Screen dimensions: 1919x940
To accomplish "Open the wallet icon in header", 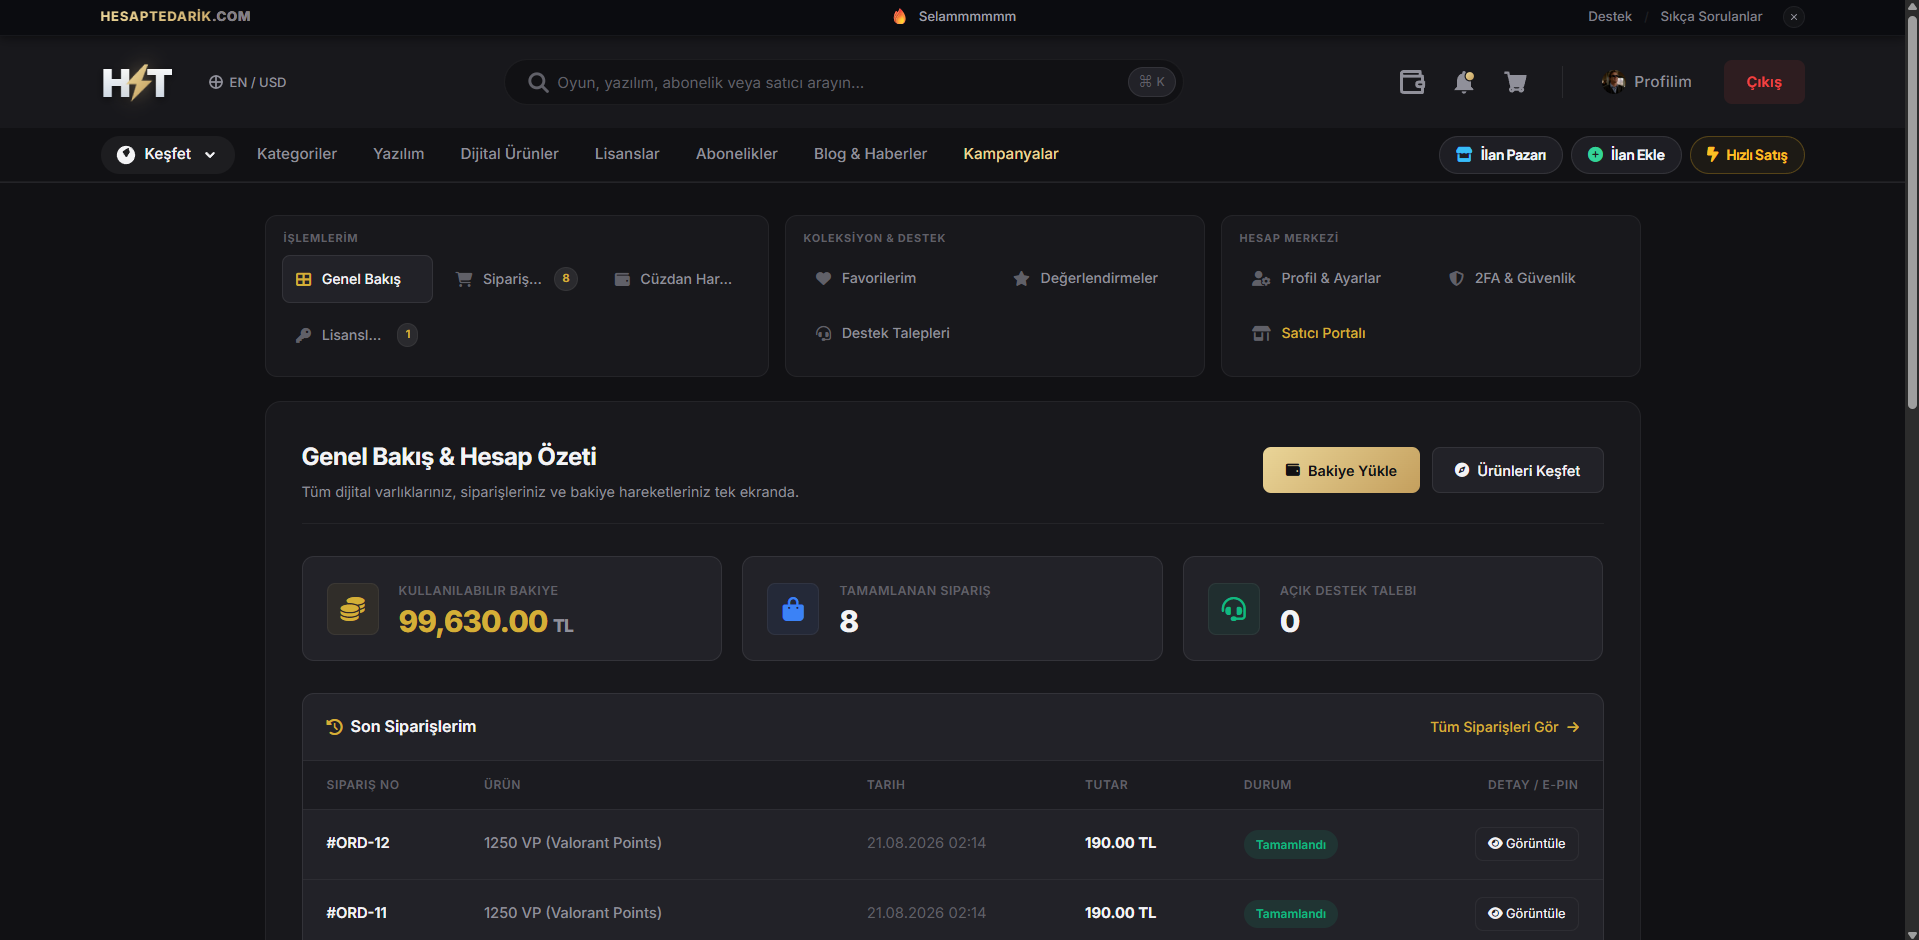I will pos(1412,82).
